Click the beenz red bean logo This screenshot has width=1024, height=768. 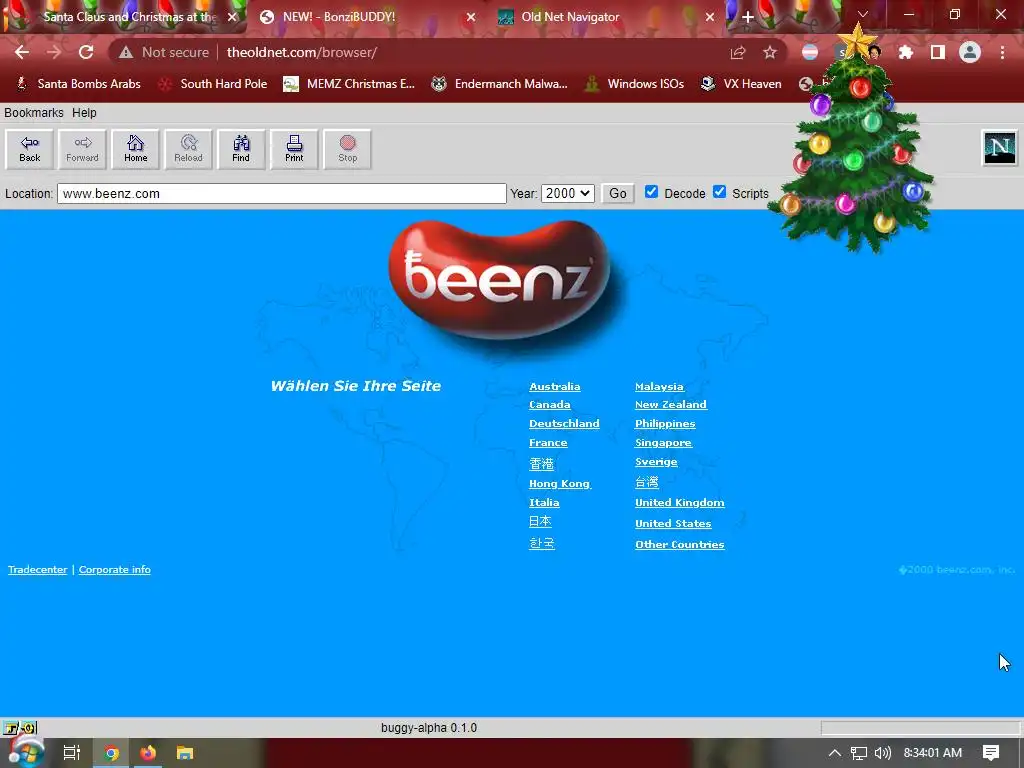click(x=500, y=280)
